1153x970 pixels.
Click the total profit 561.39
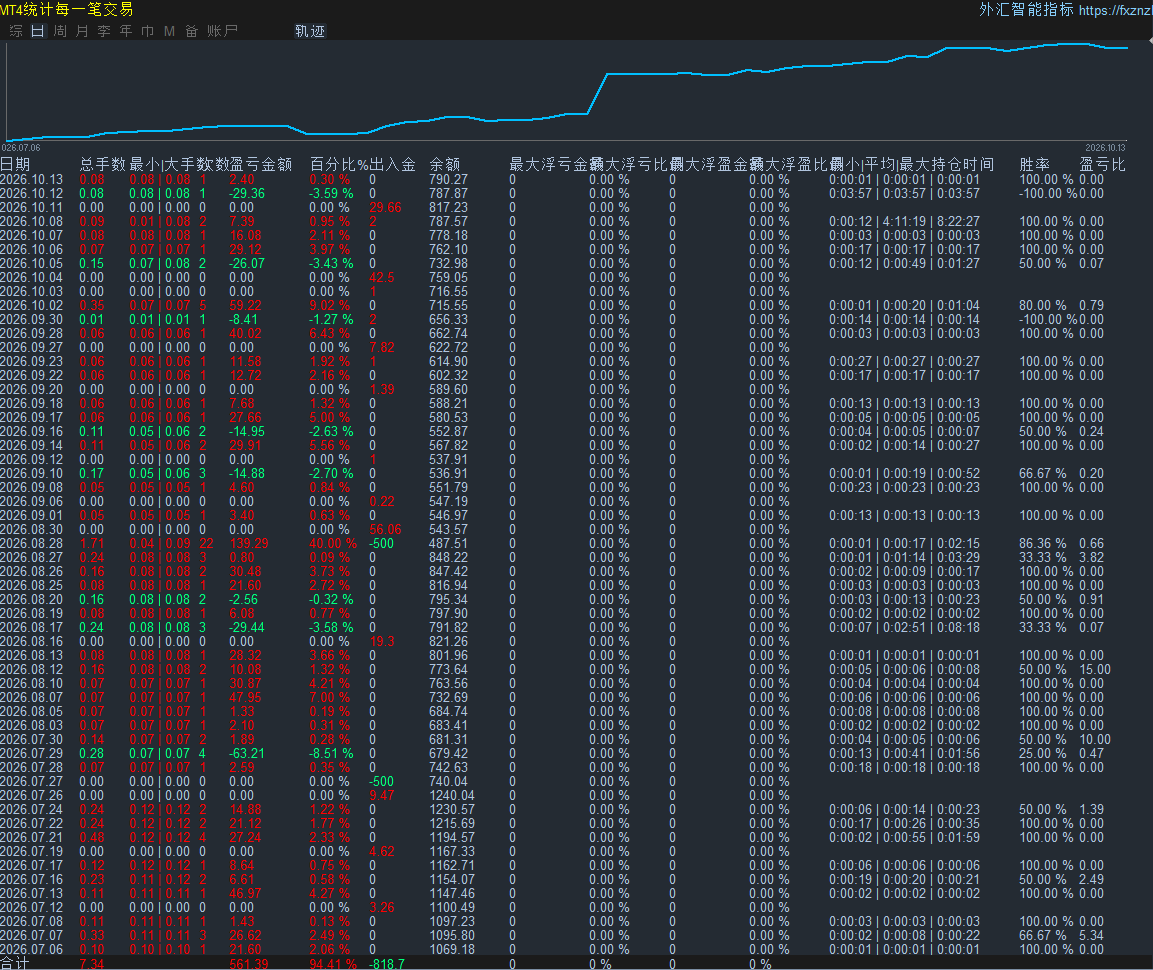[x=249, y=963]
